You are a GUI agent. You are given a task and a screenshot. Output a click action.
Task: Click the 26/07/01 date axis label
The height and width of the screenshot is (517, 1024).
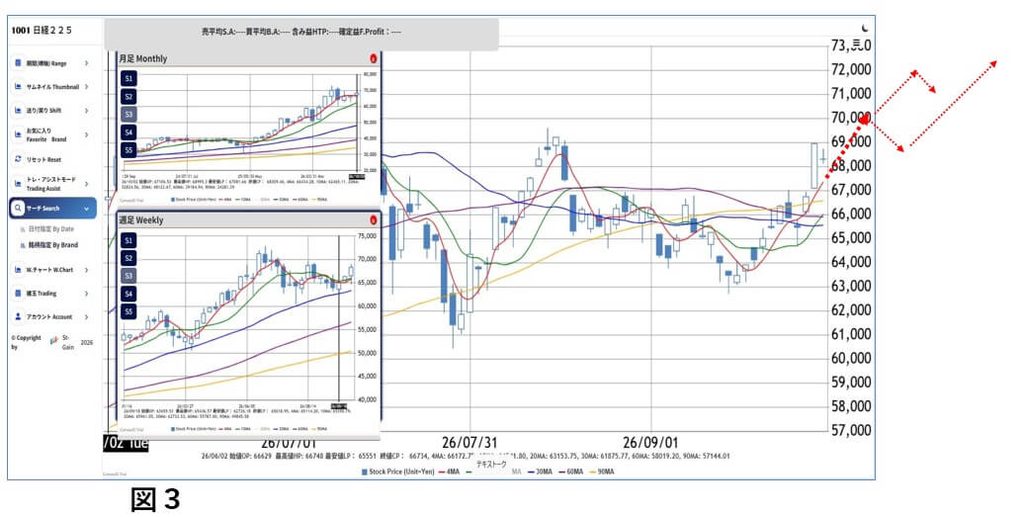click(x=289, y=443)
